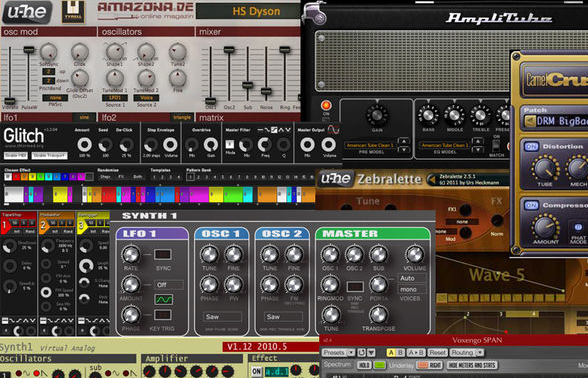Toggle the red ON power light on AmpliTube
Viewport: 588px width, 378px height.
tap(326, 105)
